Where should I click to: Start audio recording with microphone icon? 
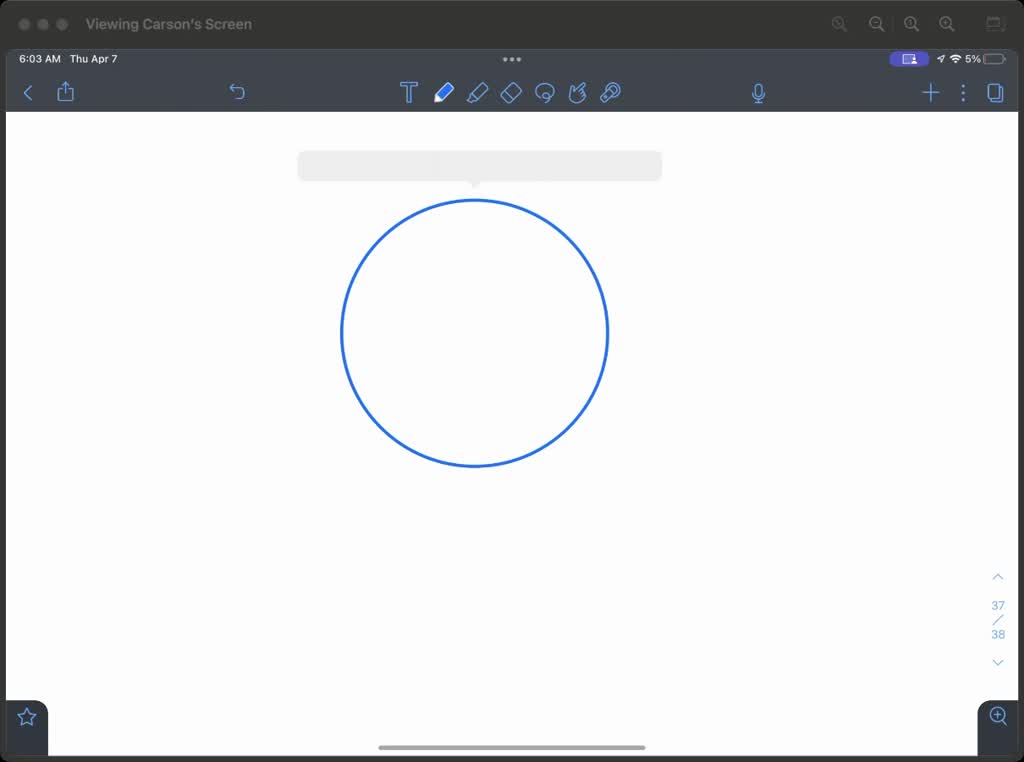[758, 93]
